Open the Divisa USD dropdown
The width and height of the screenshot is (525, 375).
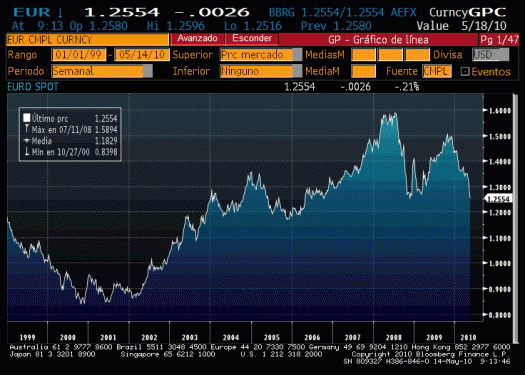[x=491, y=55]
